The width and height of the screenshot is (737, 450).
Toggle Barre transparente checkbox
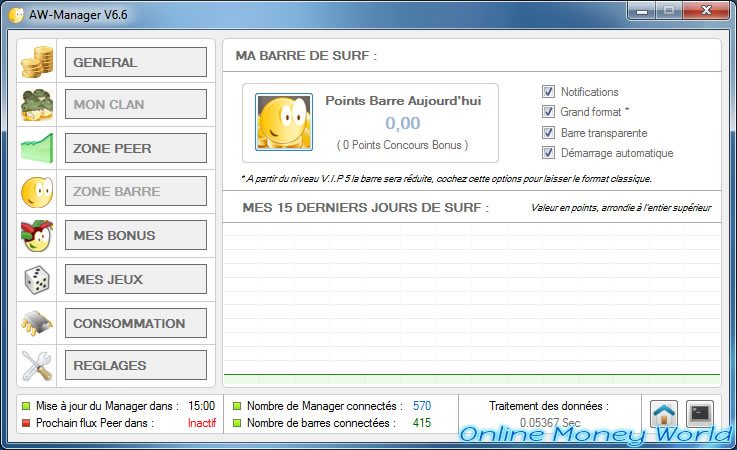[x=548, y=133]
